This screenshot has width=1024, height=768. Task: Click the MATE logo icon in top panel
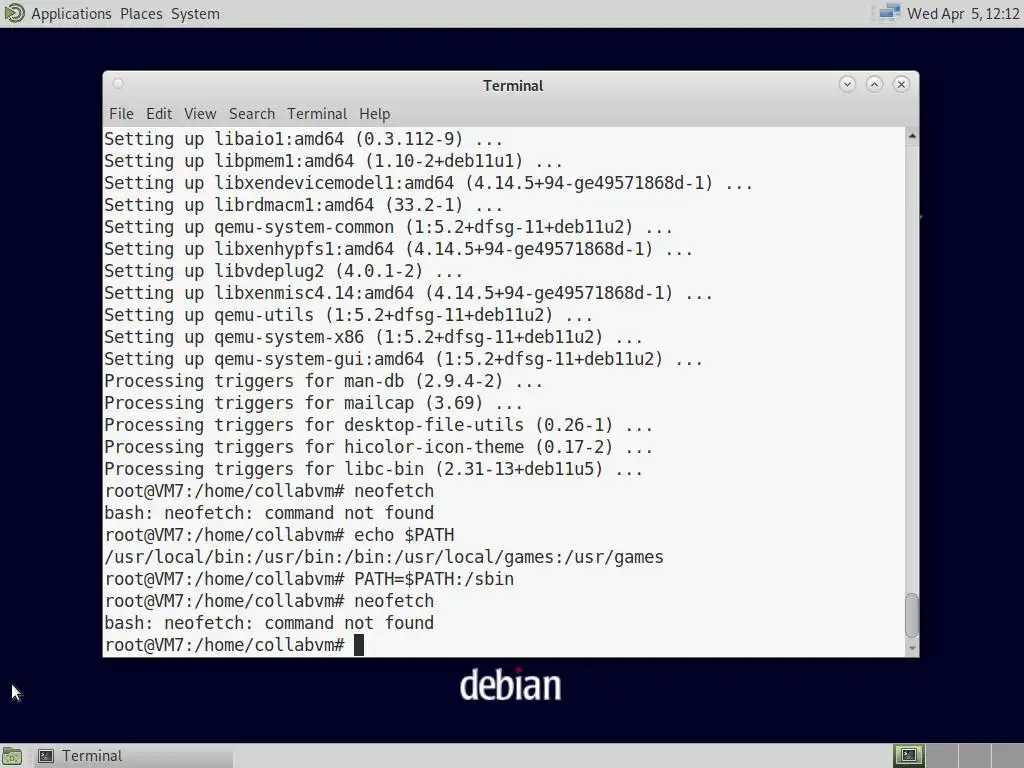pos(14,13)
